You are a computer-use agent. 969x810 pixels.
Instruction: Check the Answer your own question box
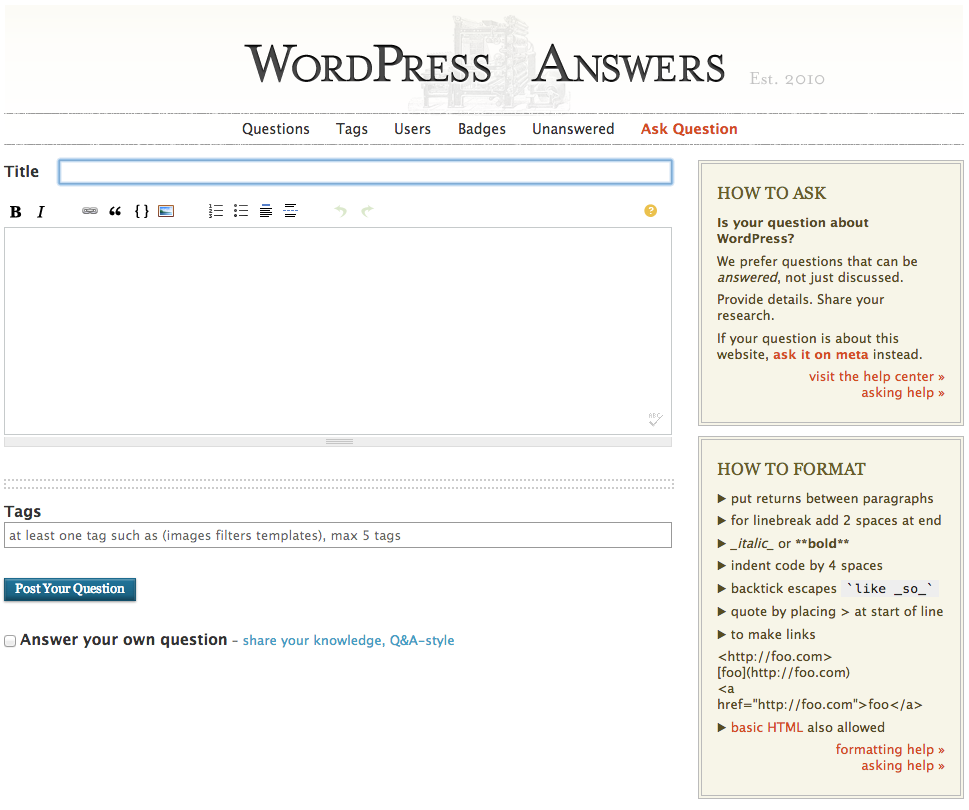(x=10, y=641)
